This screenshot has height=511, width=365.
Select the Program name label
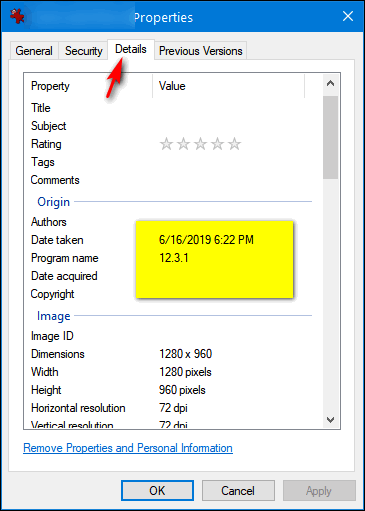point(65,258)
